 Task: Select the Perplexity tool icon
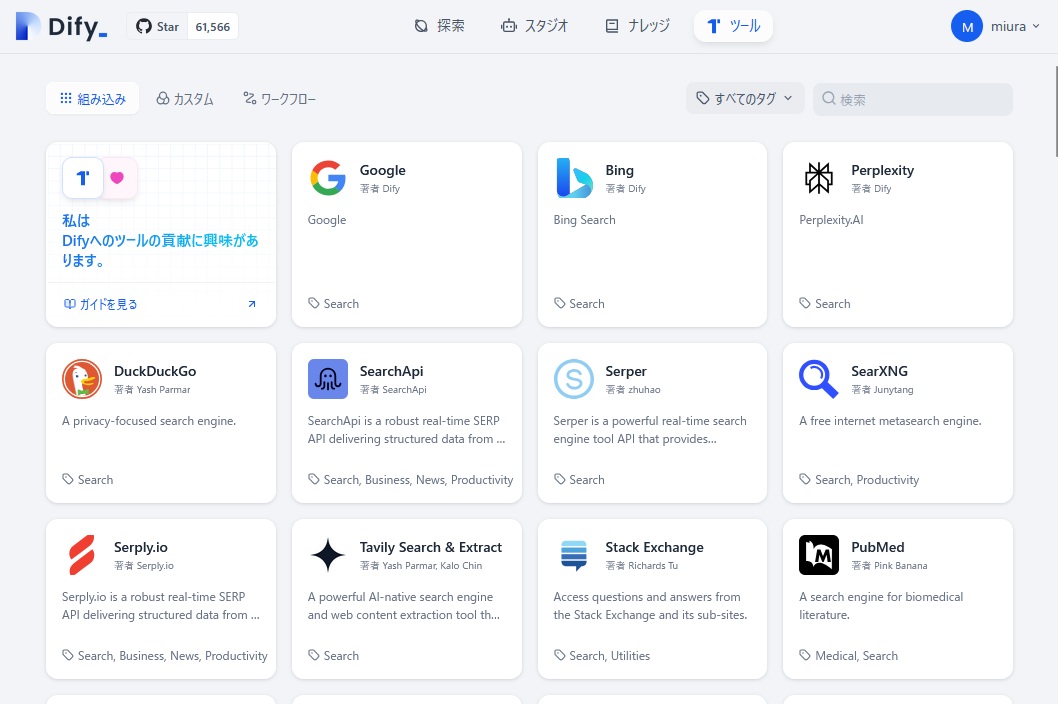[819, 178]
